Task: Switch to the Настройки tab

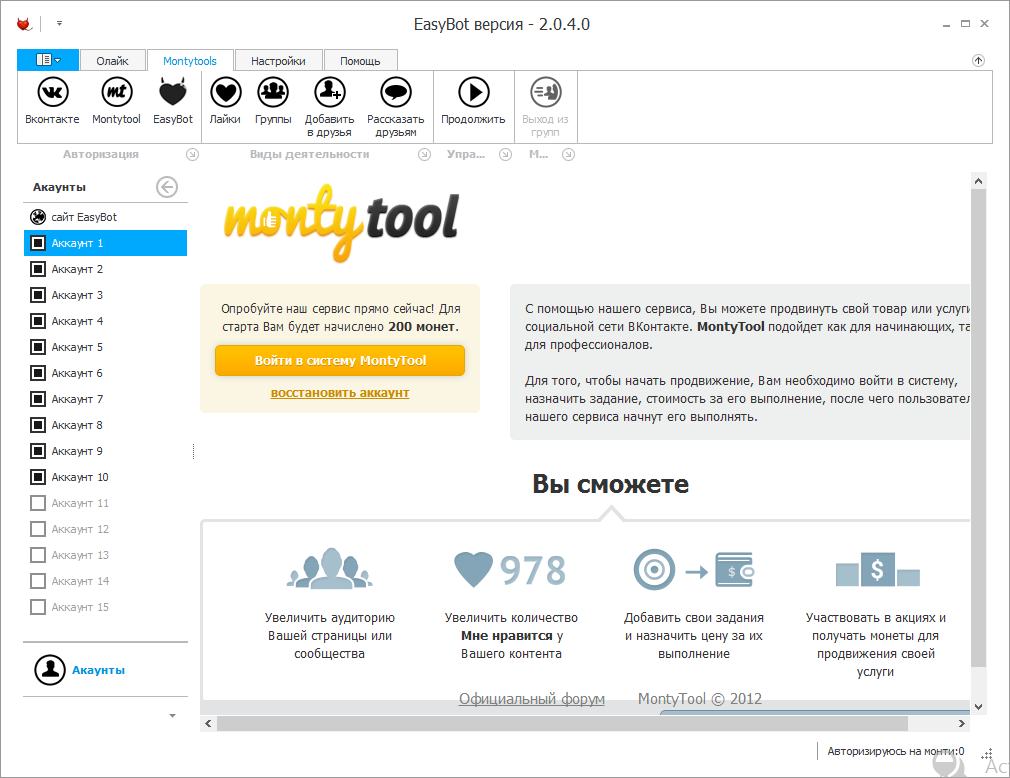Action: coord(278,61)
